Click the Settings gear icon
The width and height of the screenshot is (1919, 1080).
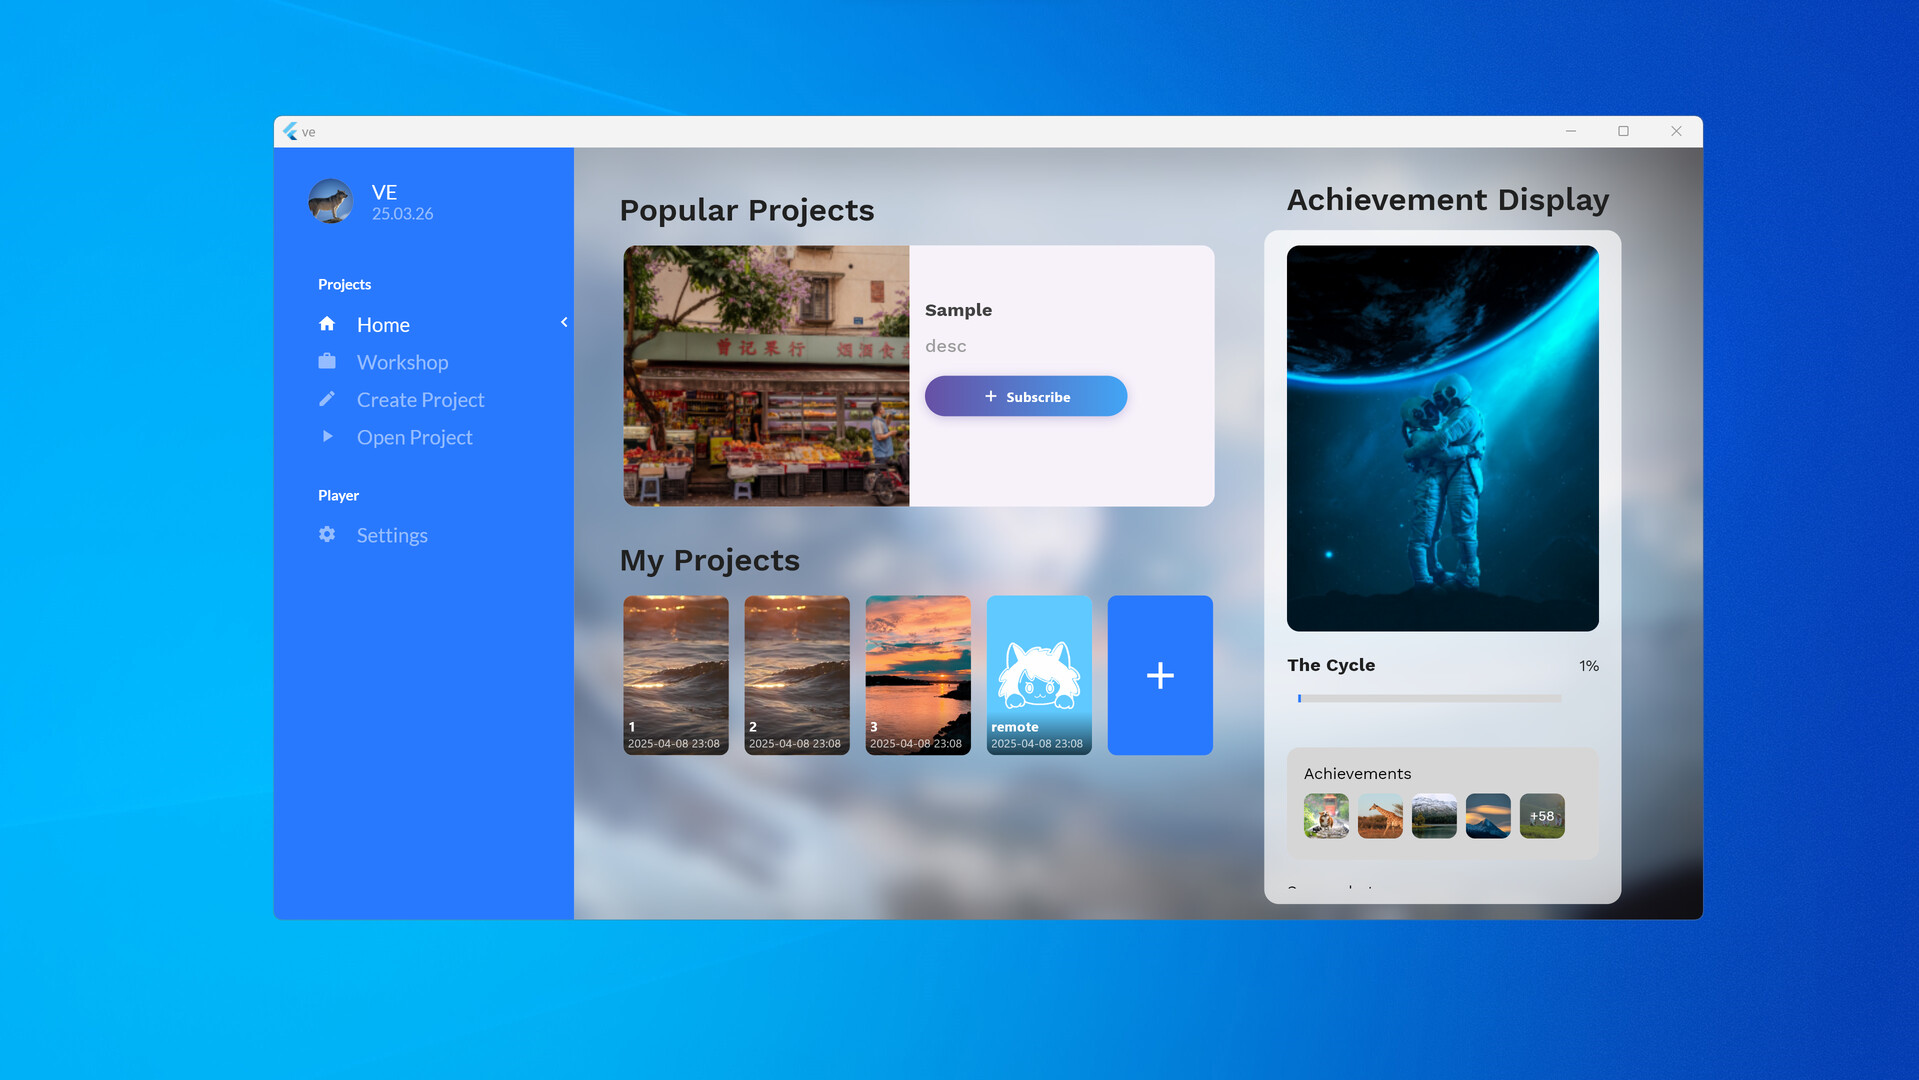(x=327, y=535)
